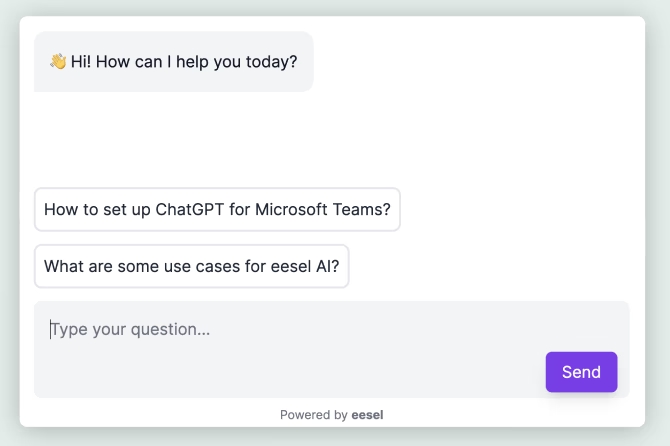Ask how to set up ChatGPT for Teams

point(217,210)
